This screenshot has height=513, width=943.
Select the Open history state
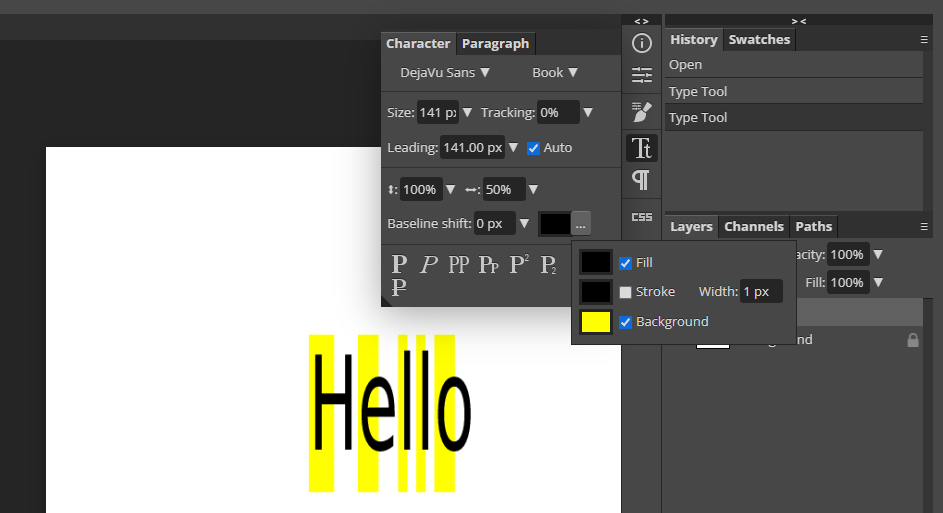[x=794, y=64]
